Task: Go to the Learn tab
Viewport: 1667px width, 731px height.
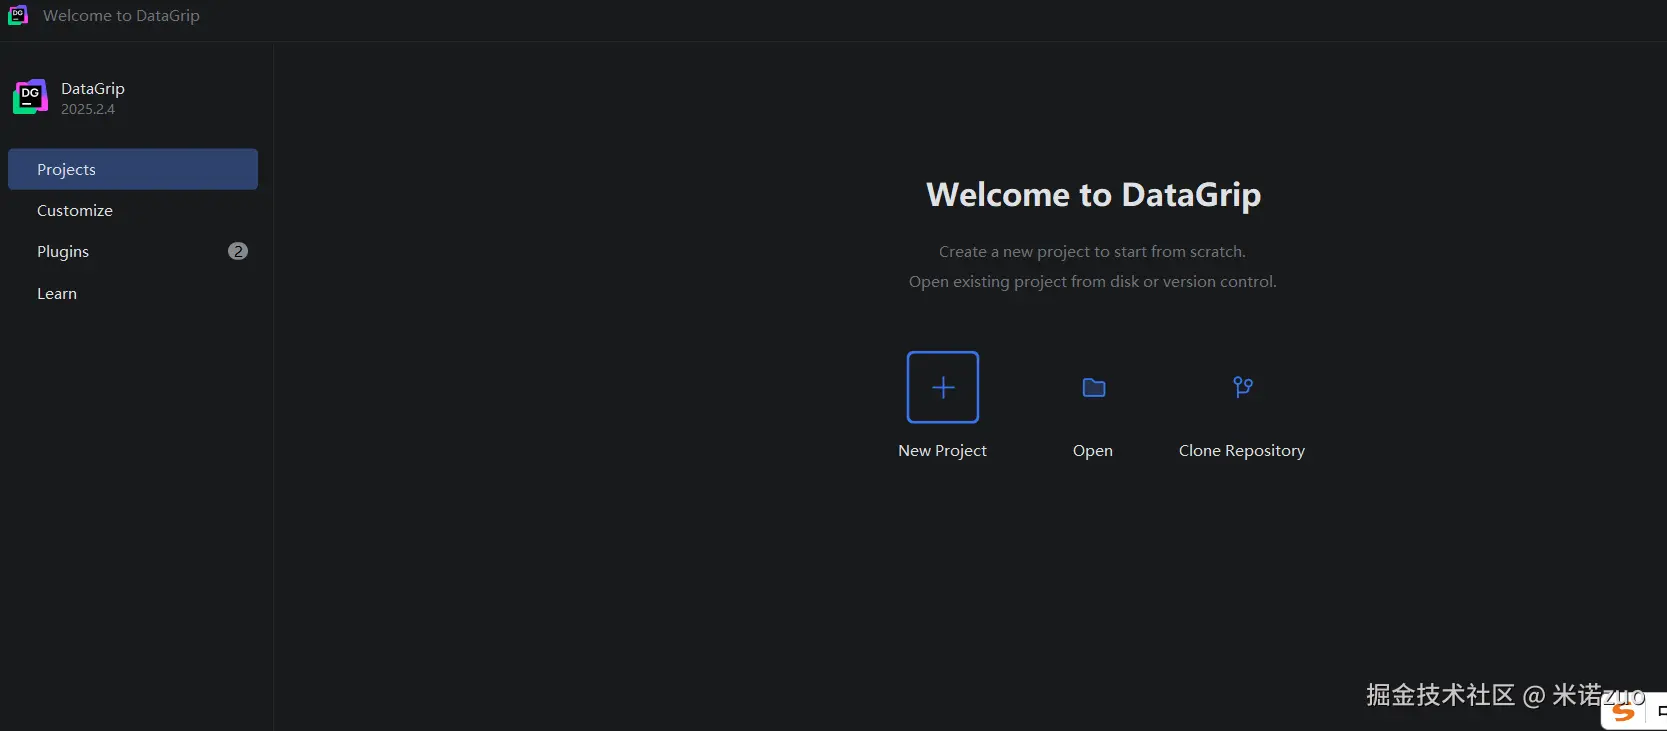Action: pyautogui.click(x=133, y=293)
